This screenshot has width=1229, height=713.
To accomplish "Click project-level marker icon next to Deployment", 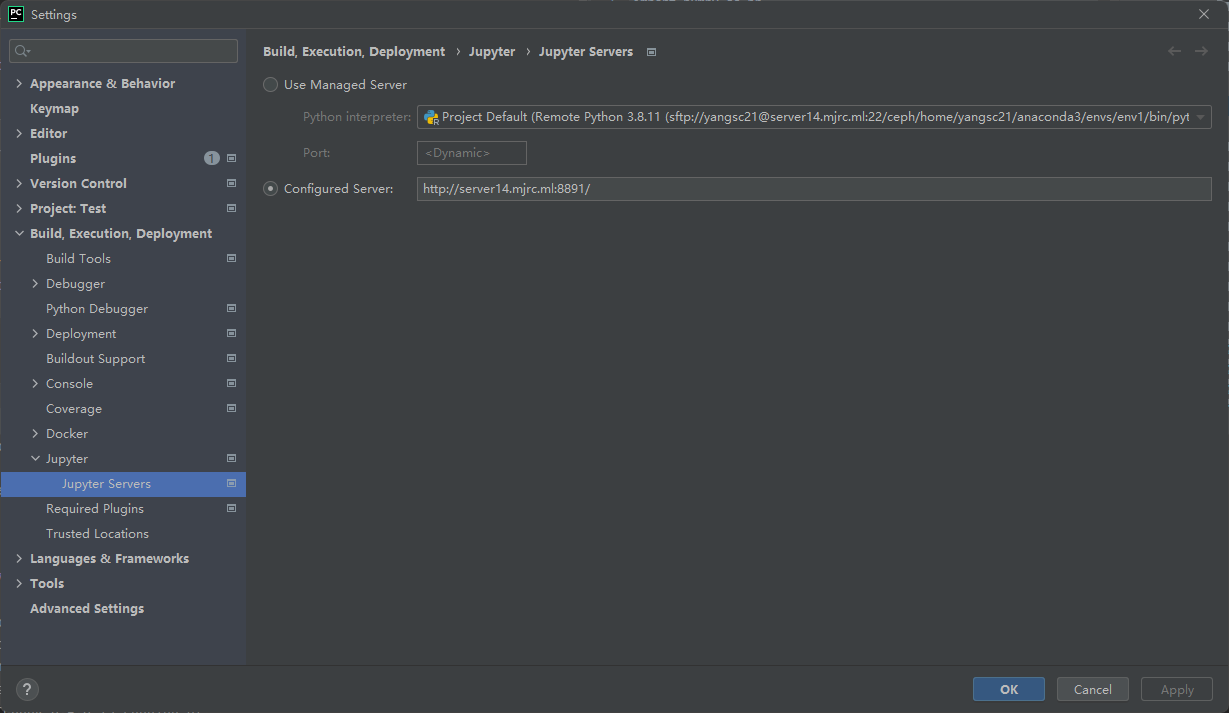I will click(232, 333).
